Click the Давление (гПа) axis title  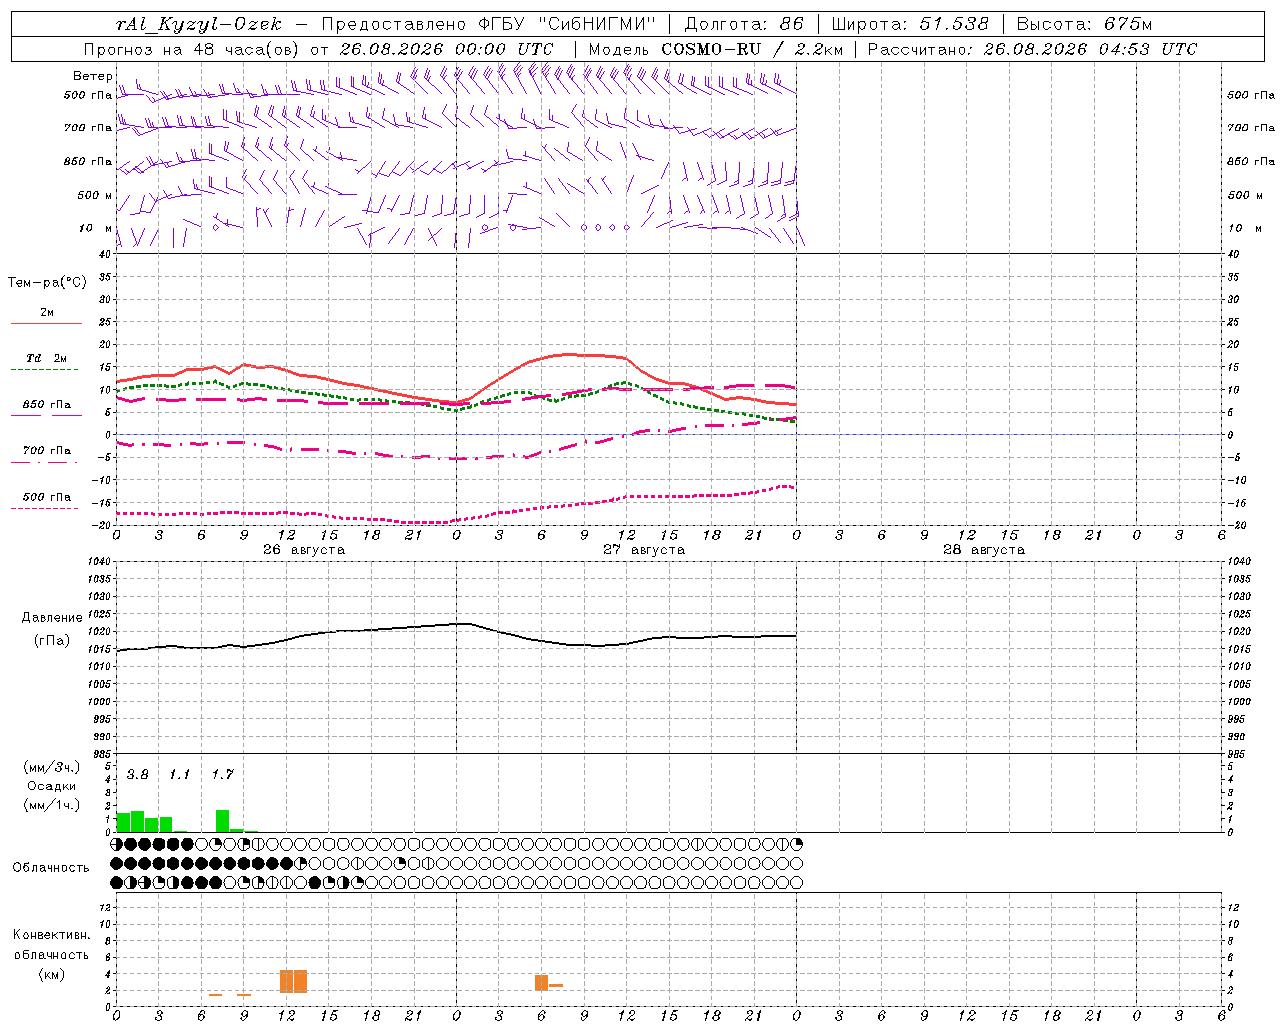coord(52,629)
